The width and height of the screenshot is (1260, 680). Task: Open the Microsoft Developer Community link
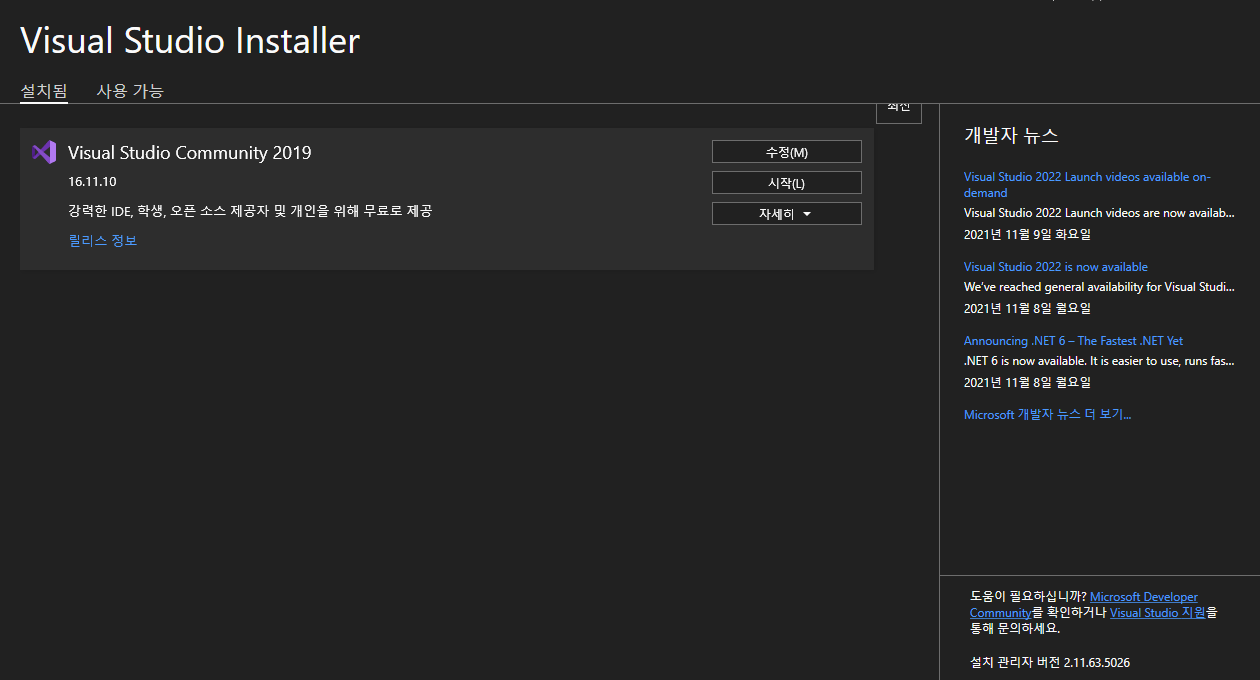1083,605
